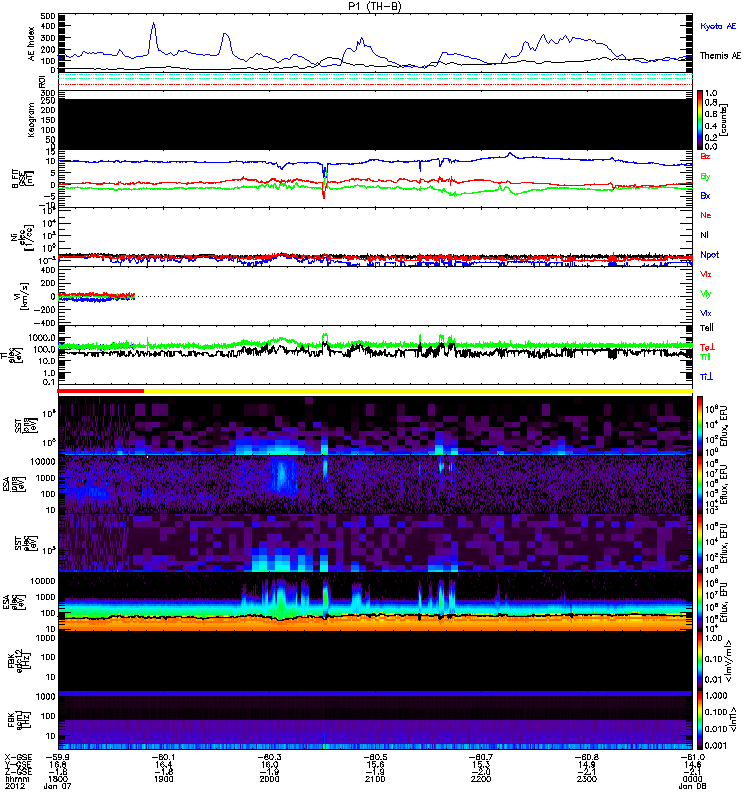Image resolution: width=750 pixels, height=800 pixels.
Task: Click the 2012 year label
Action: coord(14,786)
